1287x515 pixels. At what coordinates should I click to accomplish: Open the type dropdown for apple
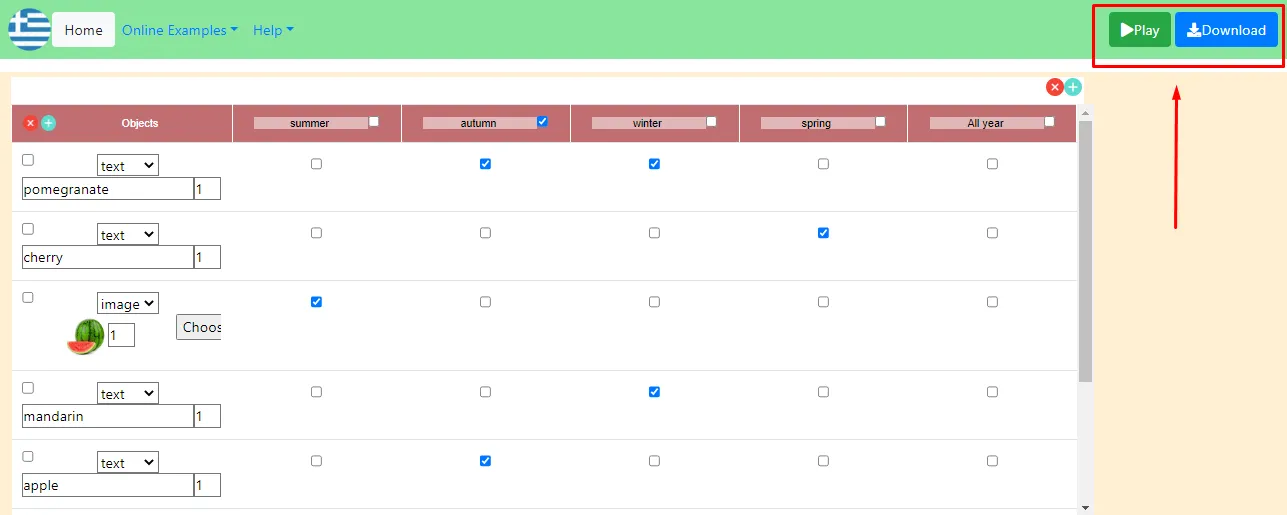coord(127,463)
